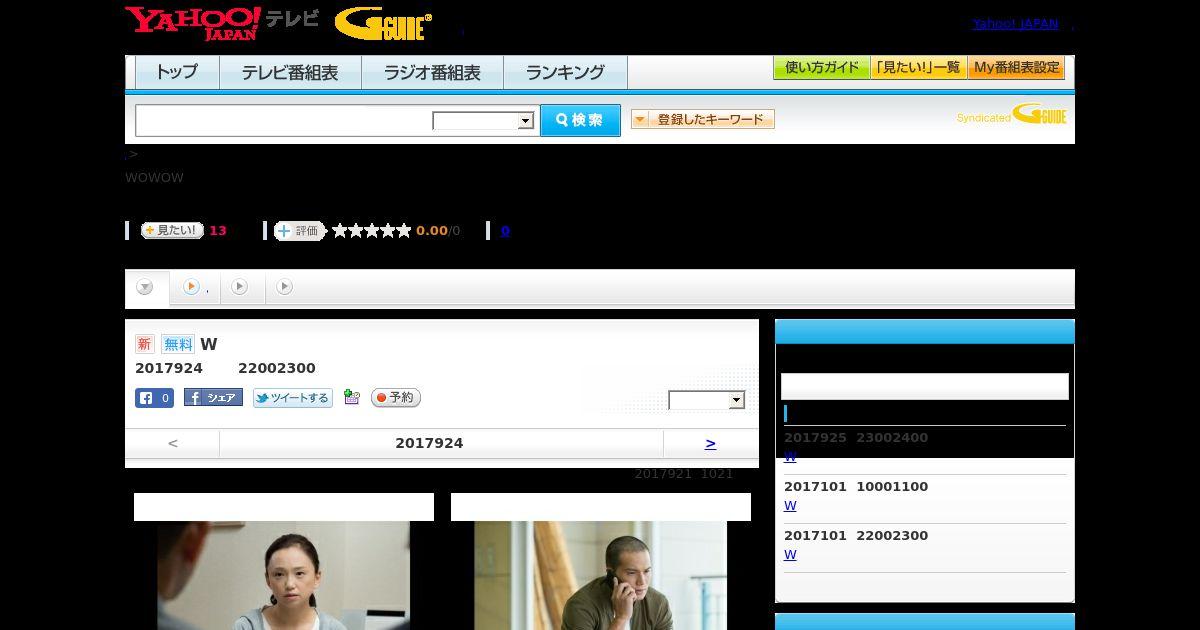Viewport: 1200px width, 630px height.
Task: Switch to the トップ tab
Action: [177, 72]
